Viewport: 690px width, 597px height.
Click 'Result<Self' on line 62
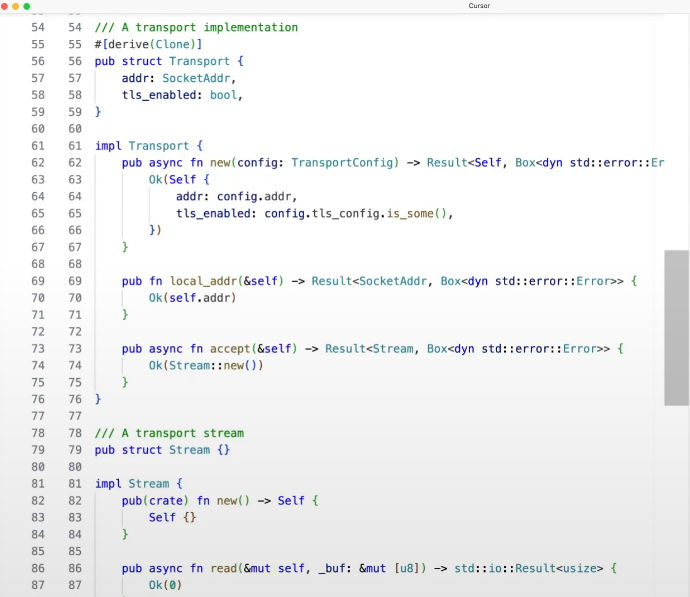pos(464,163)
